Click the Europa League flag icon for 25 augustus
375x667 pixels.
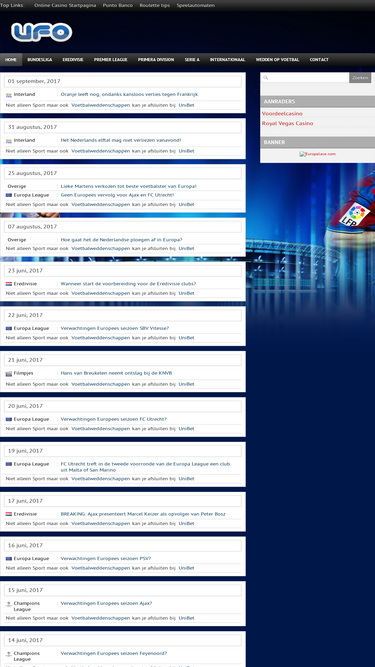pyautogui.click(x=9, y=195)
